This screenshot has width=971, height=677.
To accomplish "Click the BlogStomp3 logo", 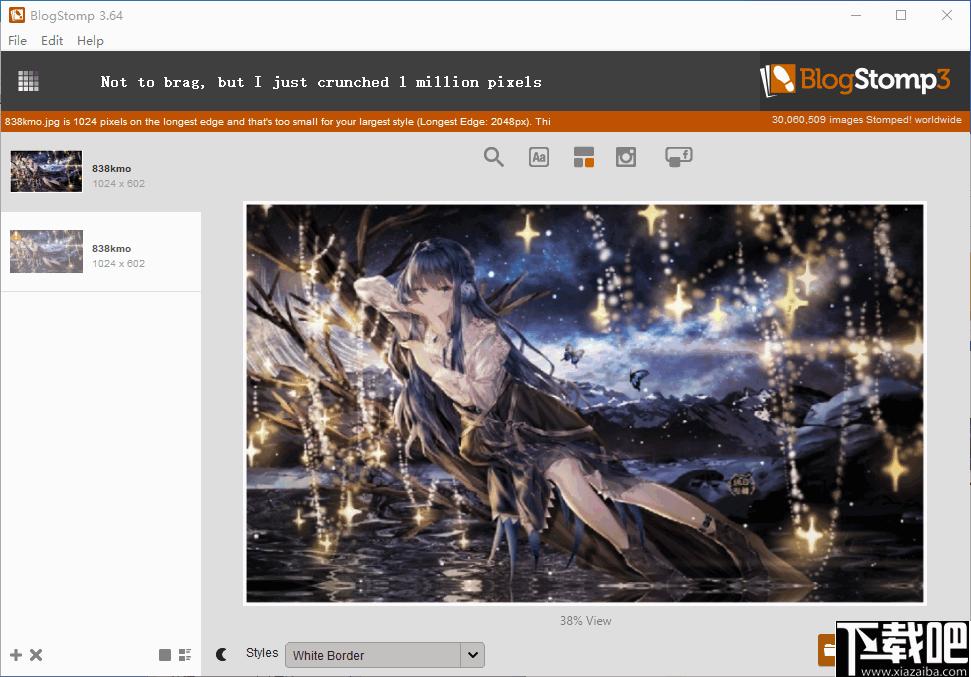I will (855, 80).
